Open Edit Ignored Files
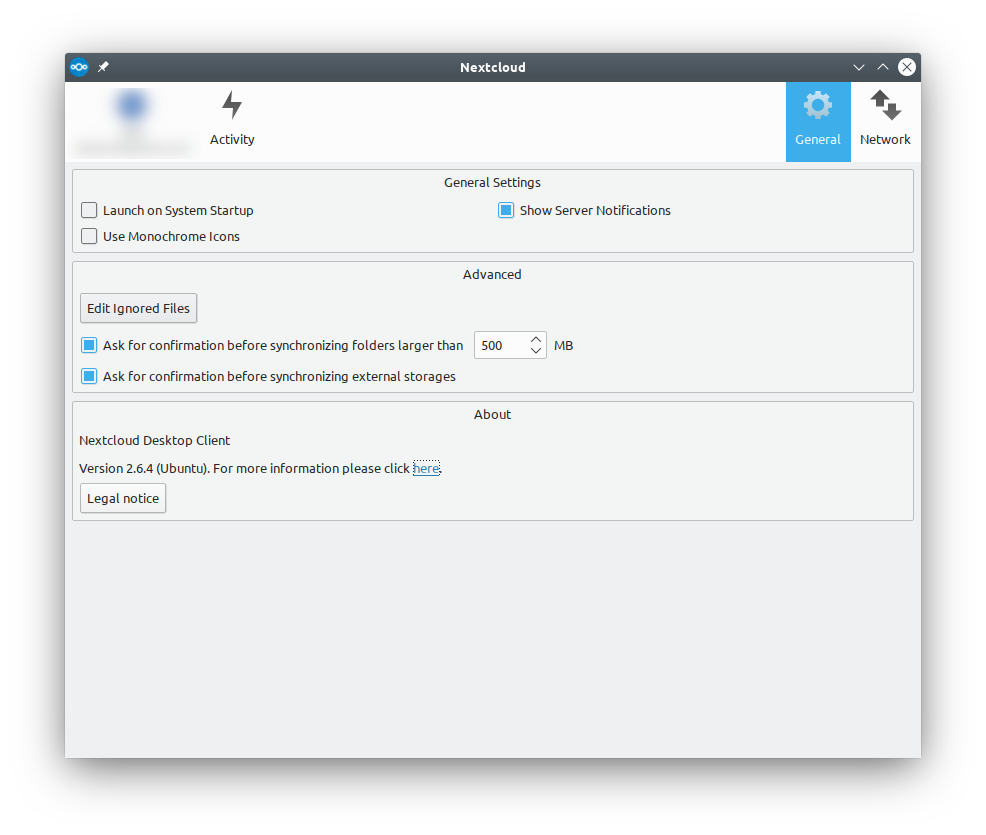This screenshot has height=835, width=986. 138,308
